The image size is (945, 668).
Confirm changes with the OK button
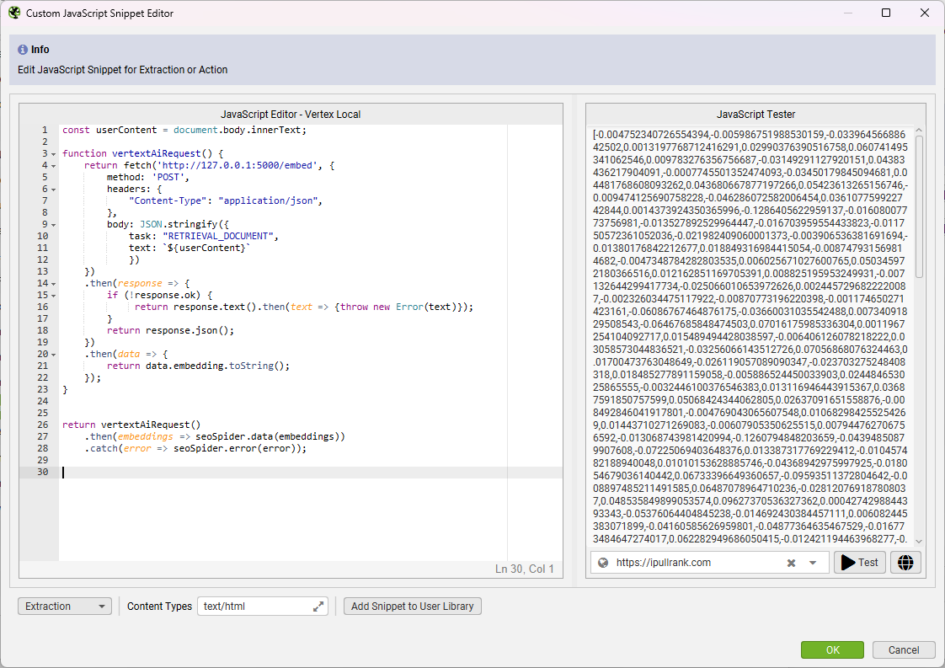tap(832, 649)
